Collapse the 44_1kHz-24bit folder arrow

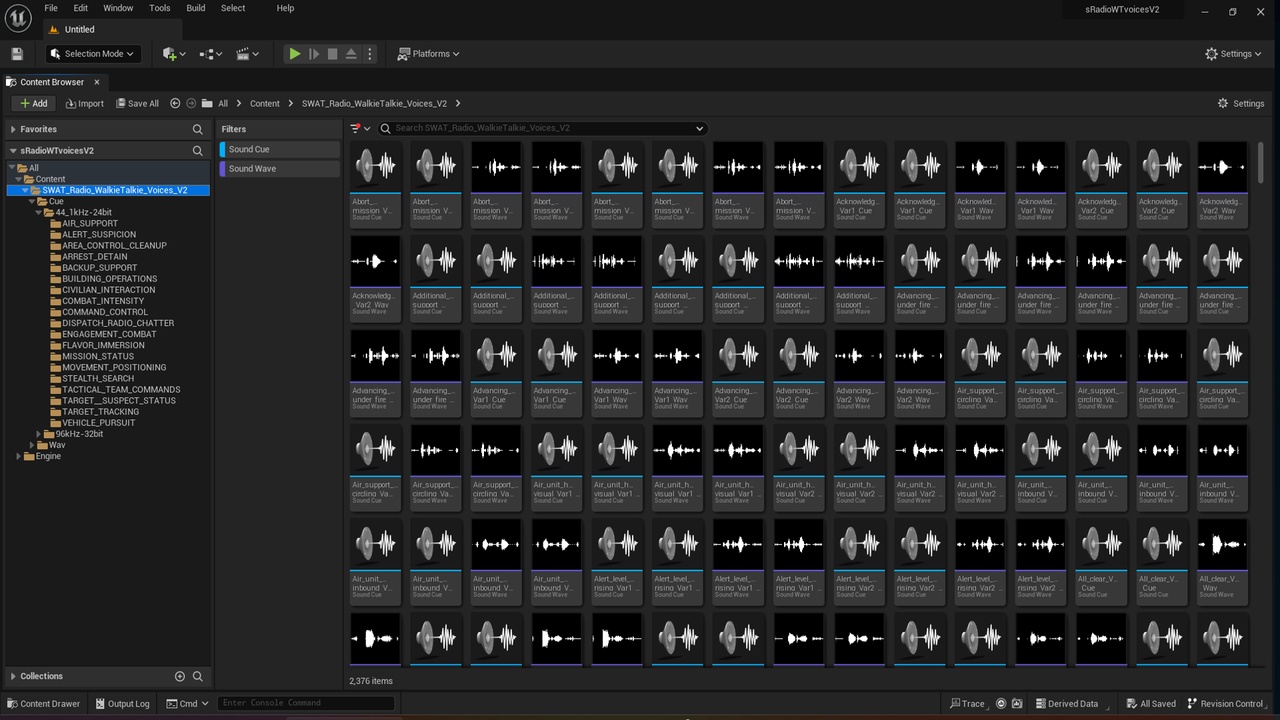(38, 212)
